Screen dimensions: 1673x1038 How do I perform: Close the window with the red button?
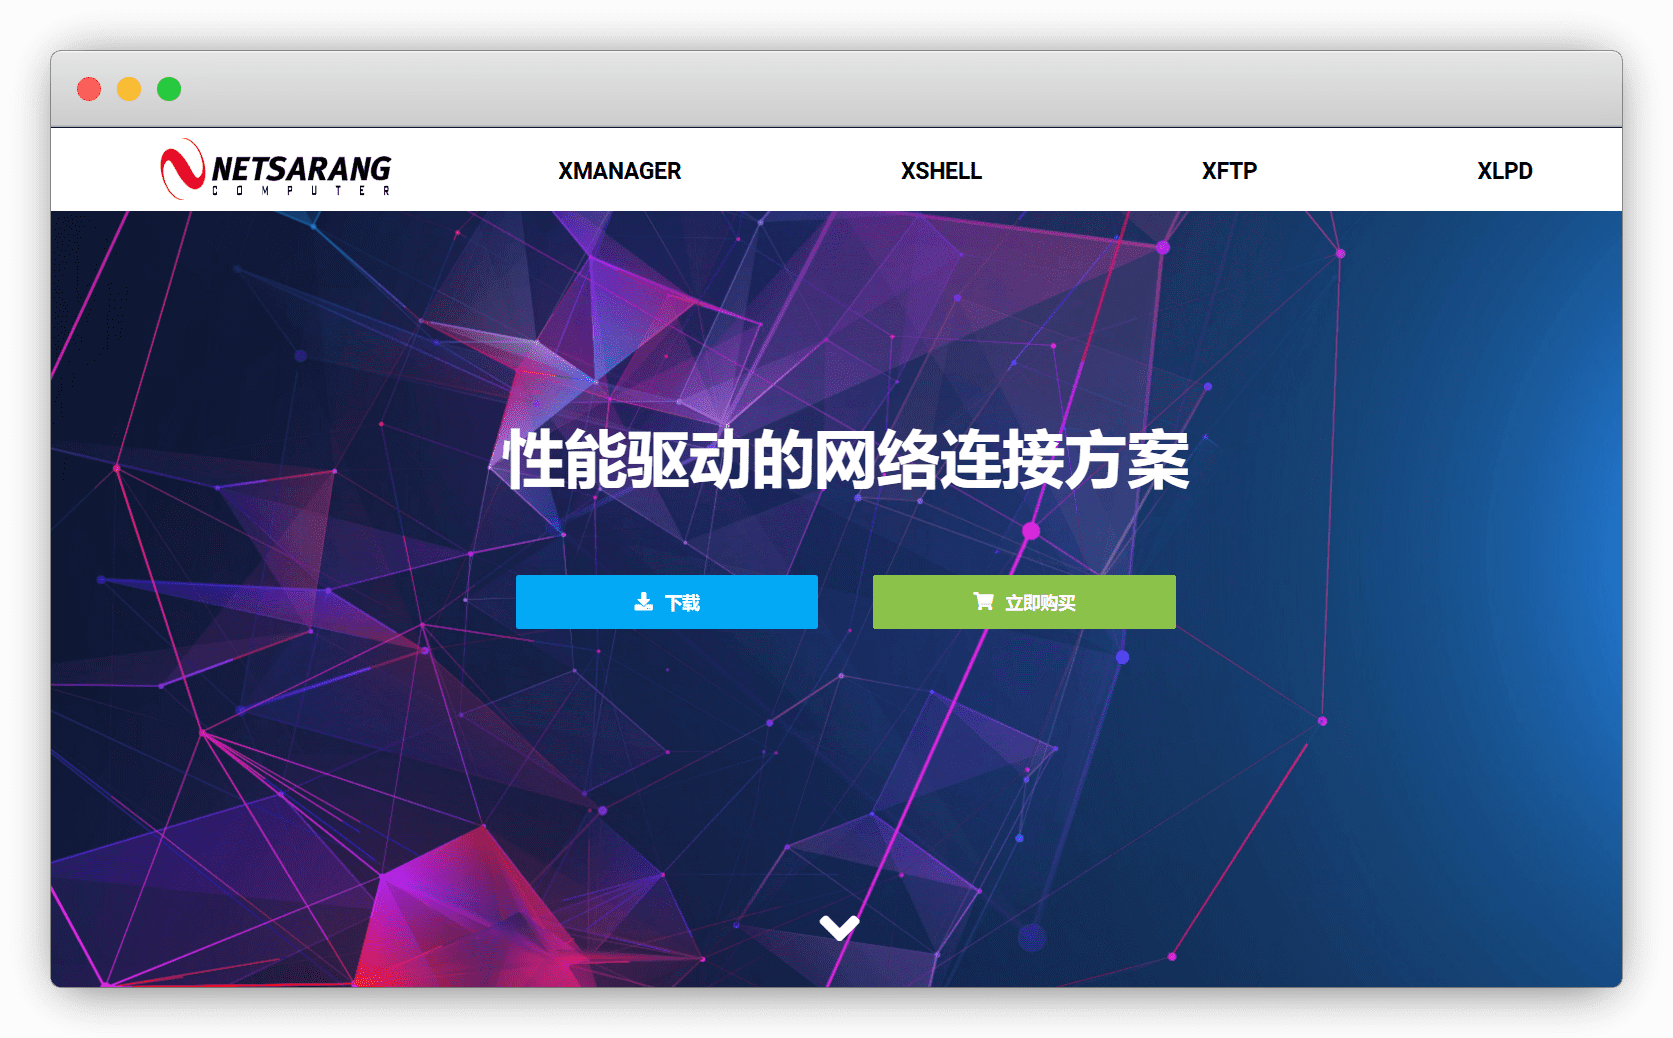click(89, 89)
